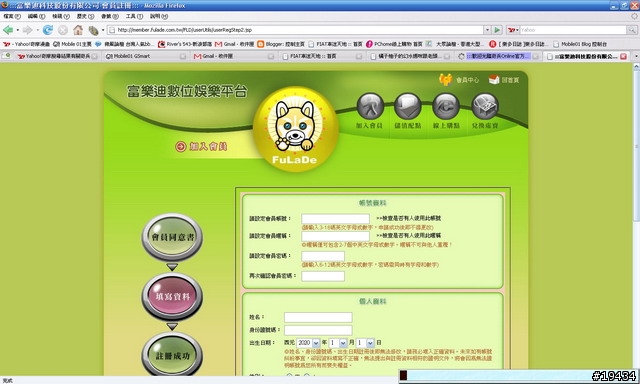Open the 檢視 menu

[61, 16]
